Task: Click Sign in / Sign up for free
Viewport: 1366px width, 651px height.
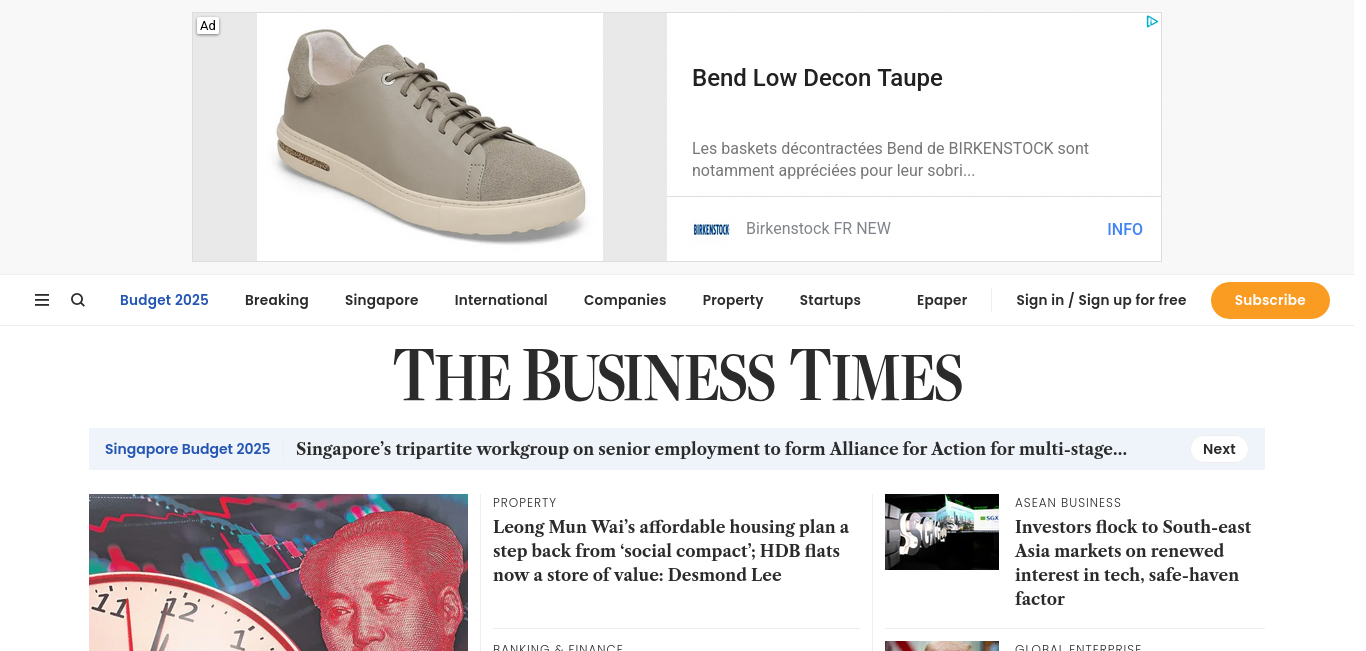Action: point(1101,300)
